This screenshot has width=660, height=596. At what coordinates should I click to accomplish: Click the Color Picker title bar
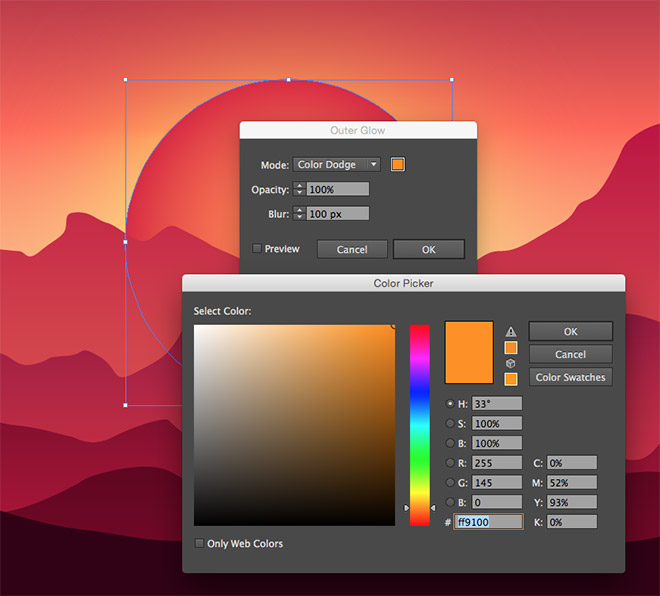click(x=403, y=283)
